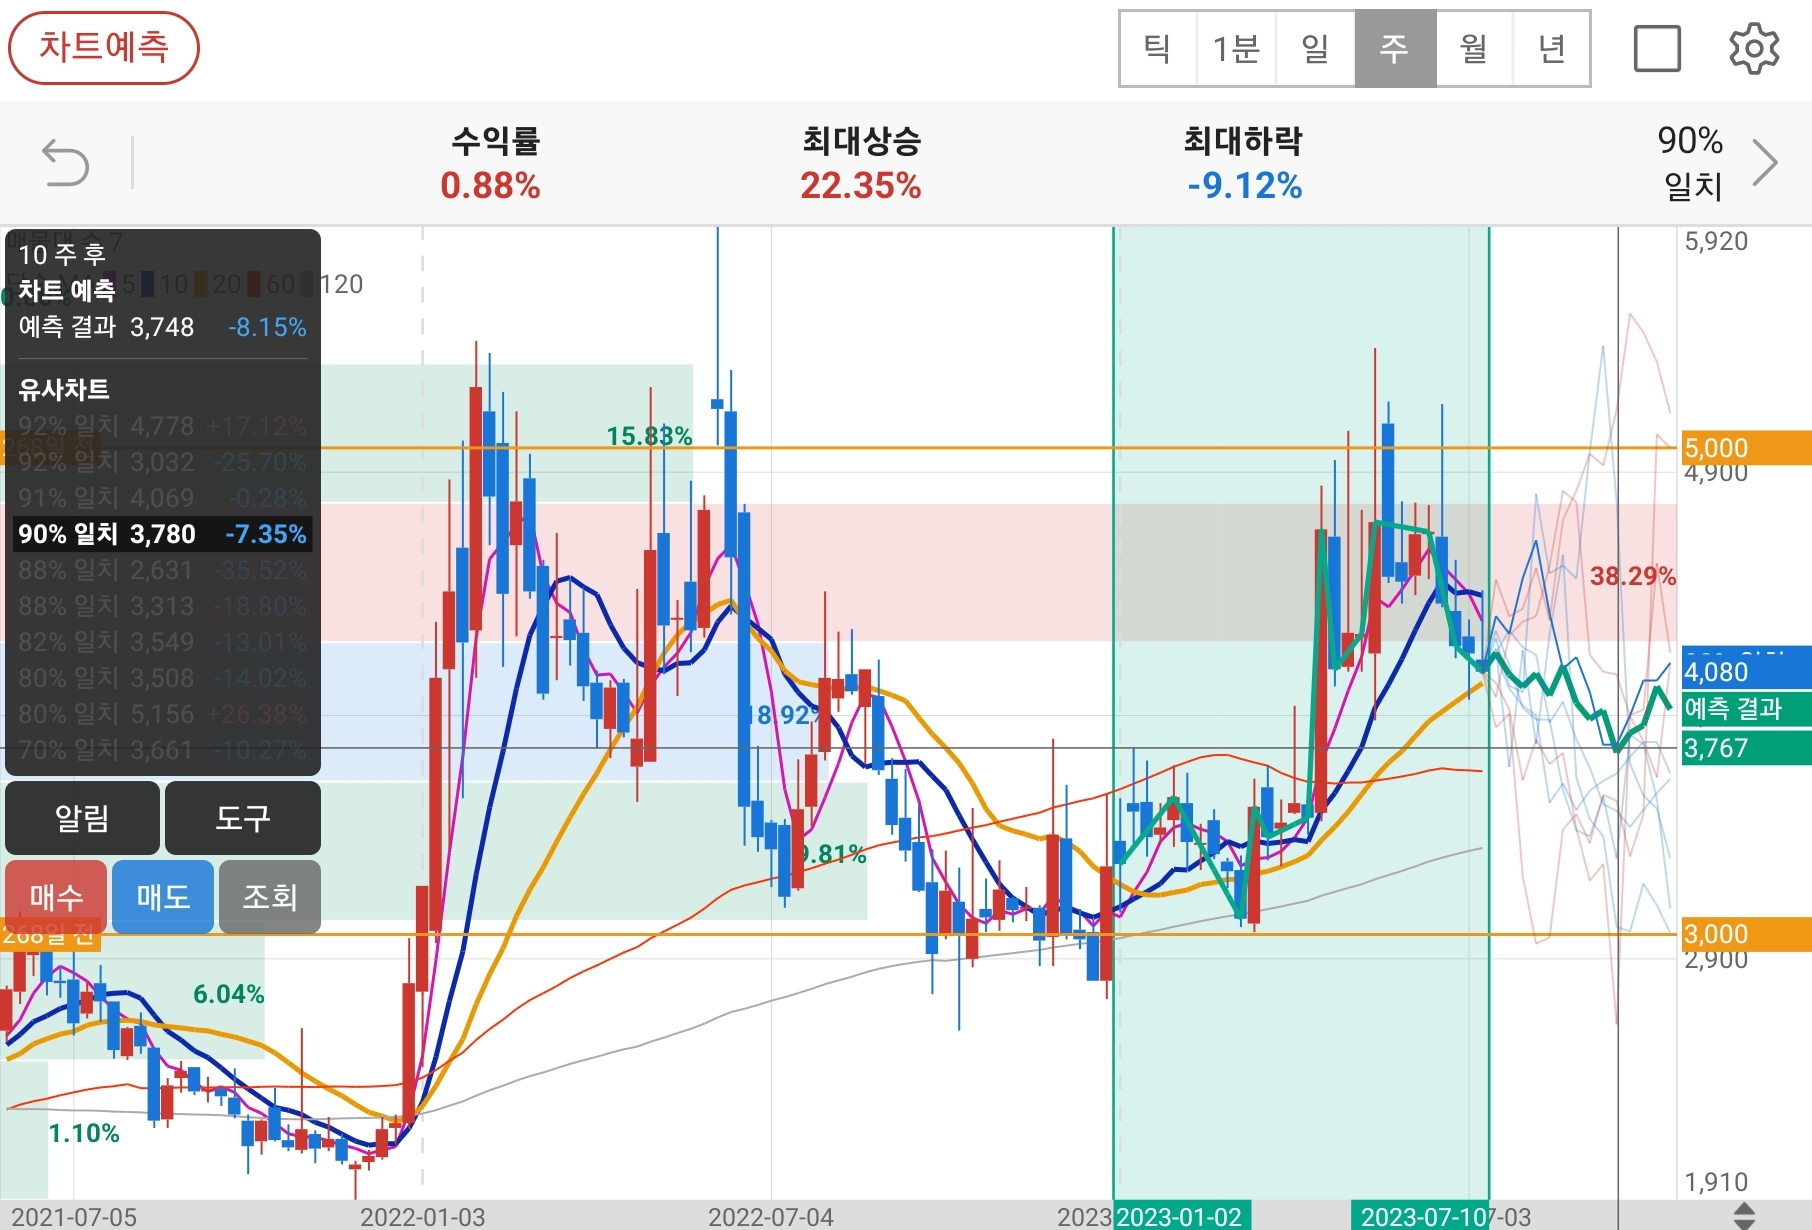Tap the 2023-07-10 range end marker
1812x1230 pixels.
coord(1420,1216)
